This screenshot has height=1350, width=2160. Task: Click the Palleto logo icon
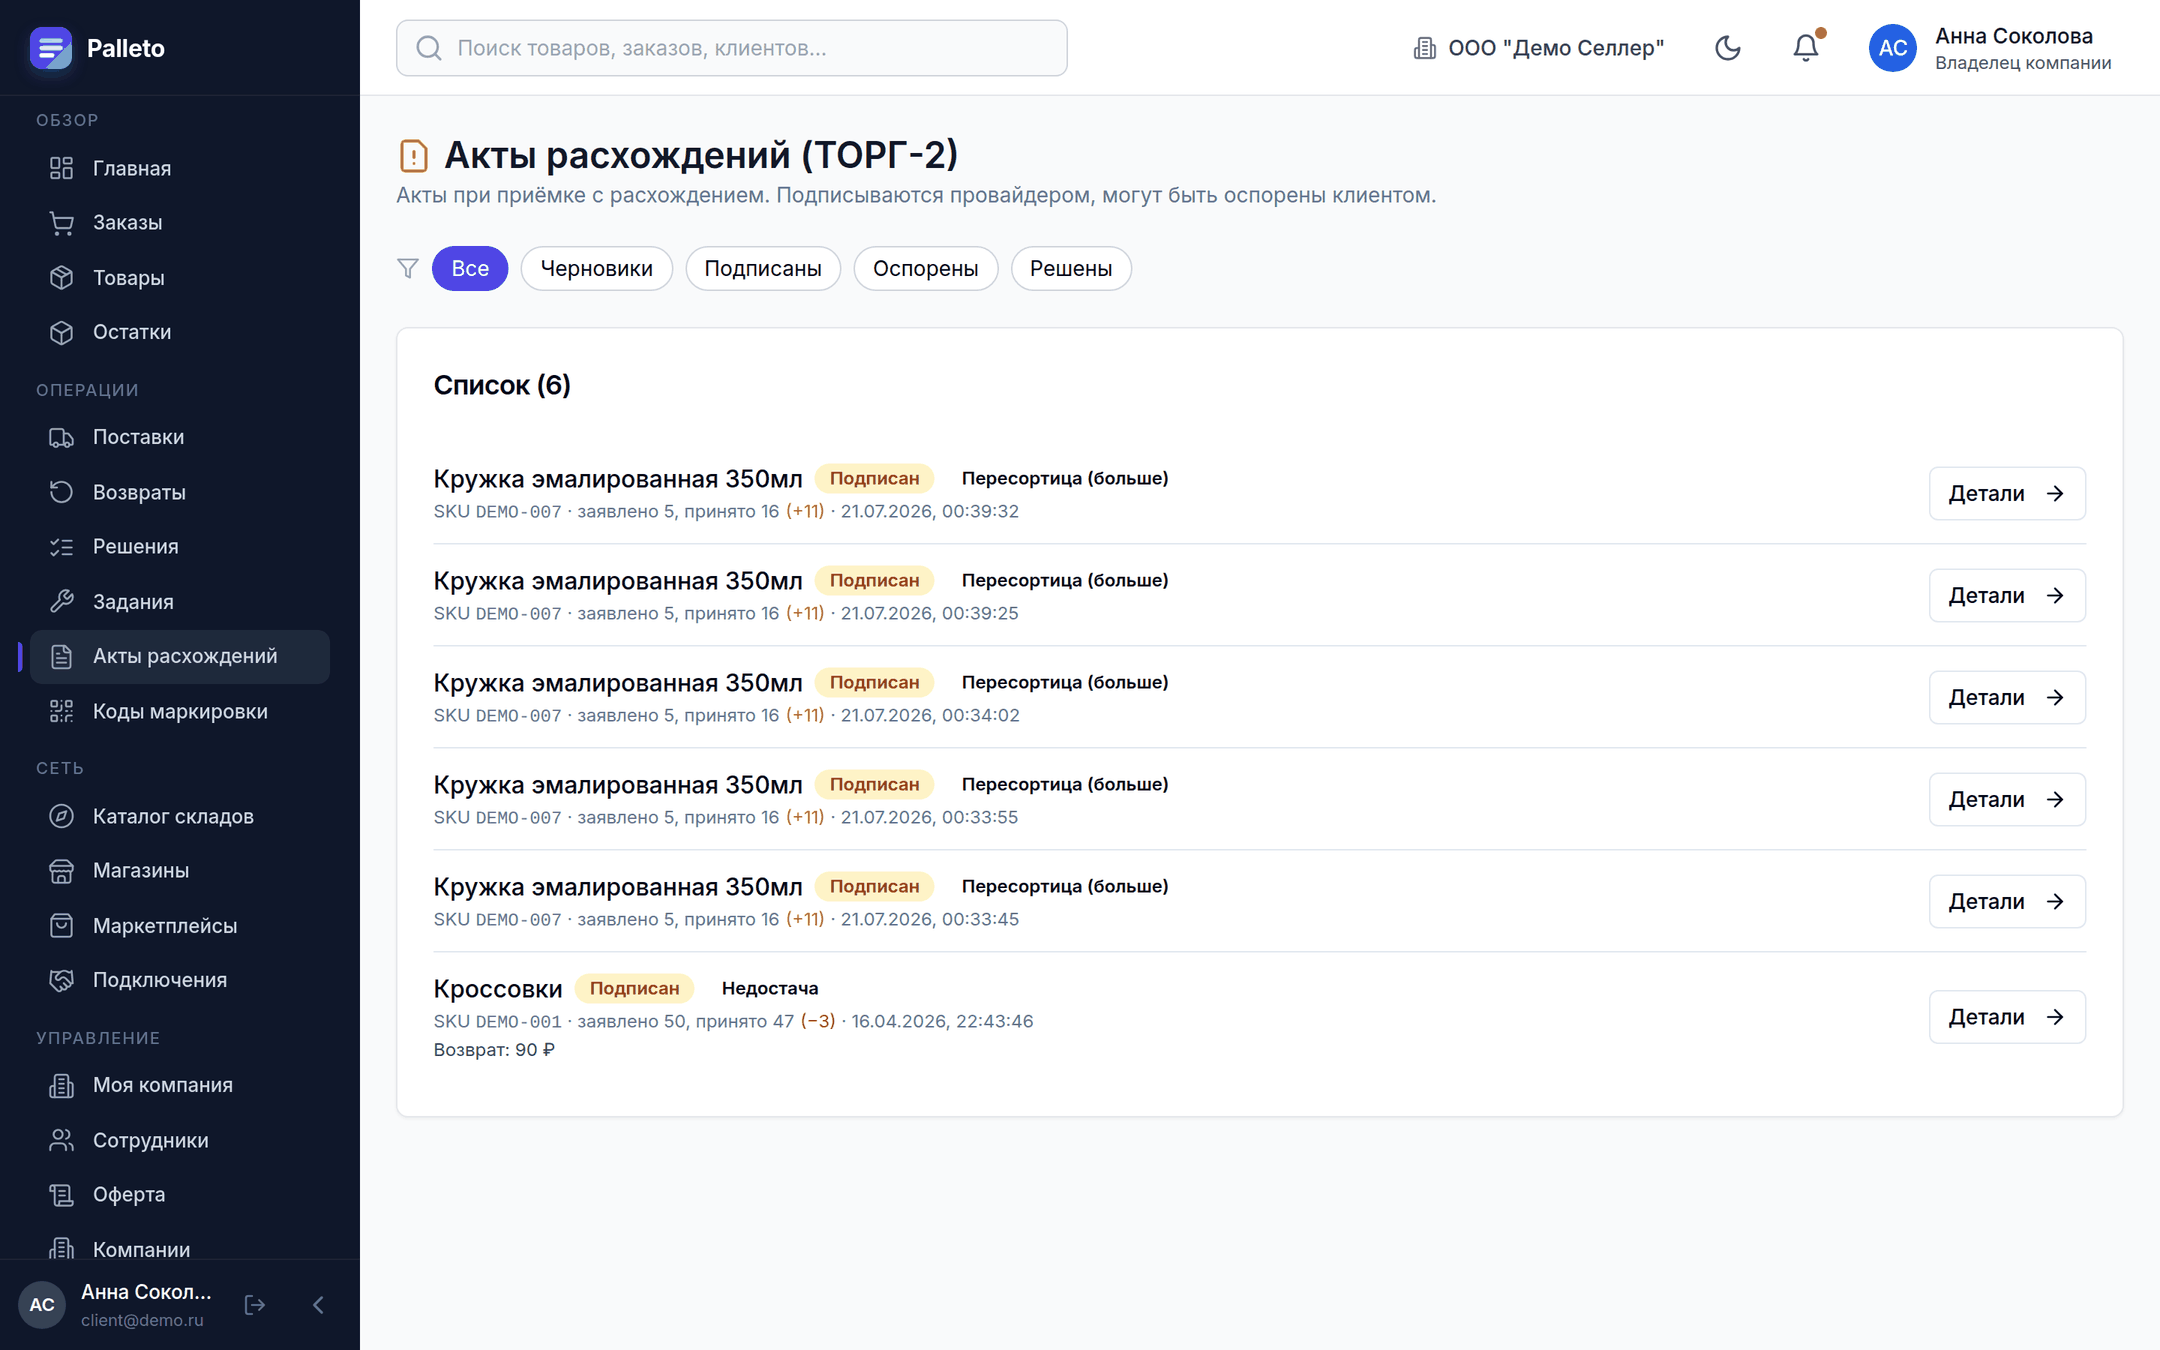pyautogui.click(x=51, y=48)
